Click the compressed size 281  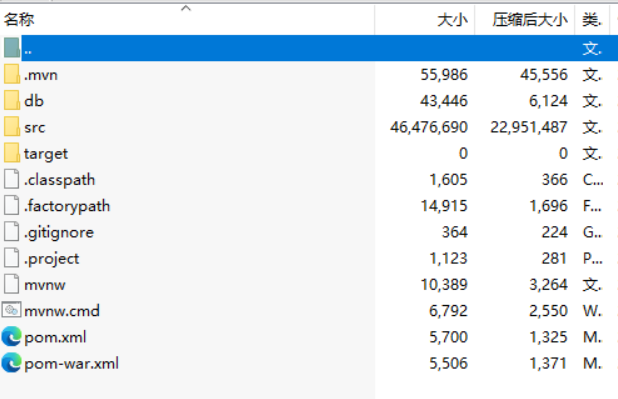(x=555, y=259)
